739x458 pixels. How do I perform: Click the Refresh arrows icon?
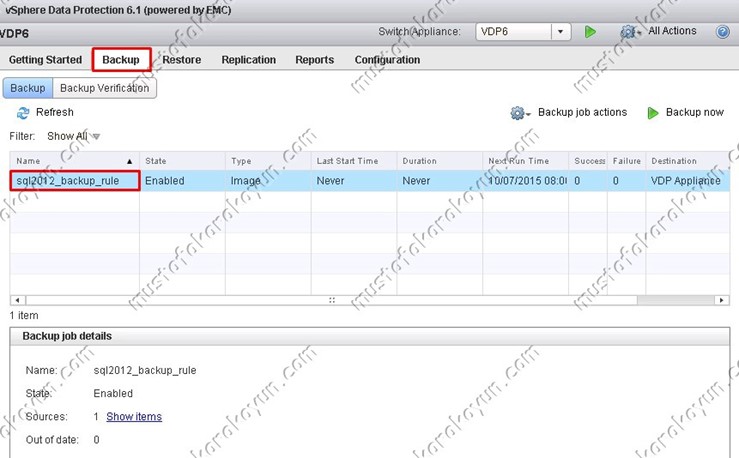(x=23, y=113)
